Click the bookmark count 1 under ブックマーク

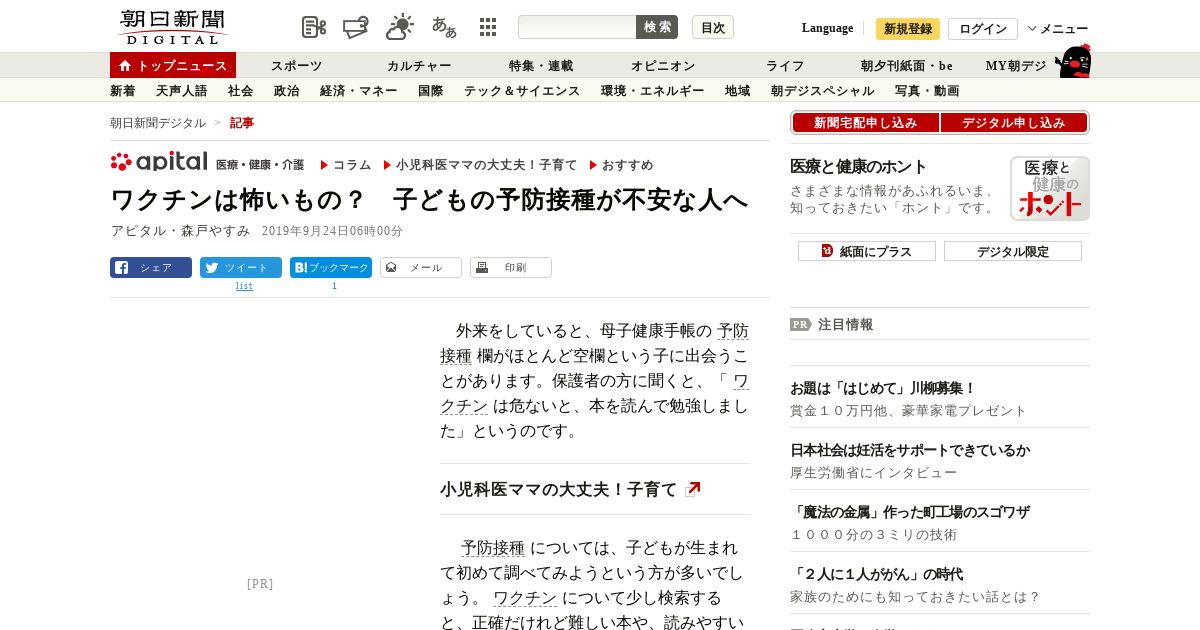click(x=335, y=286)
